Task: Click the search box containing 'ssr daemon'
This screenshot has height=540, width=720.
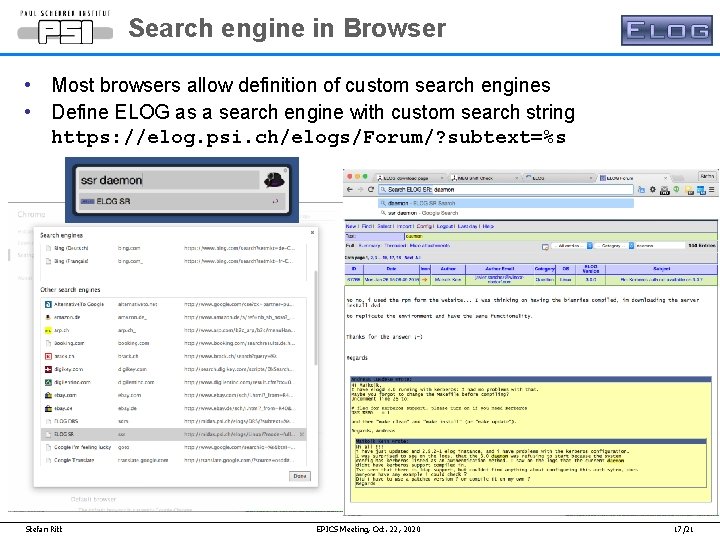Action: (x=169, y=180)
